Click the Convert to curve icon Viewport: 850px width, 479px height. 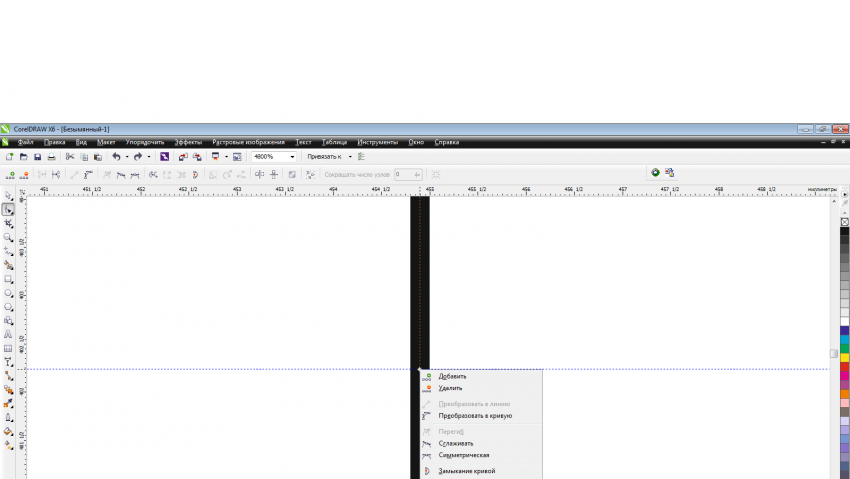88,174
